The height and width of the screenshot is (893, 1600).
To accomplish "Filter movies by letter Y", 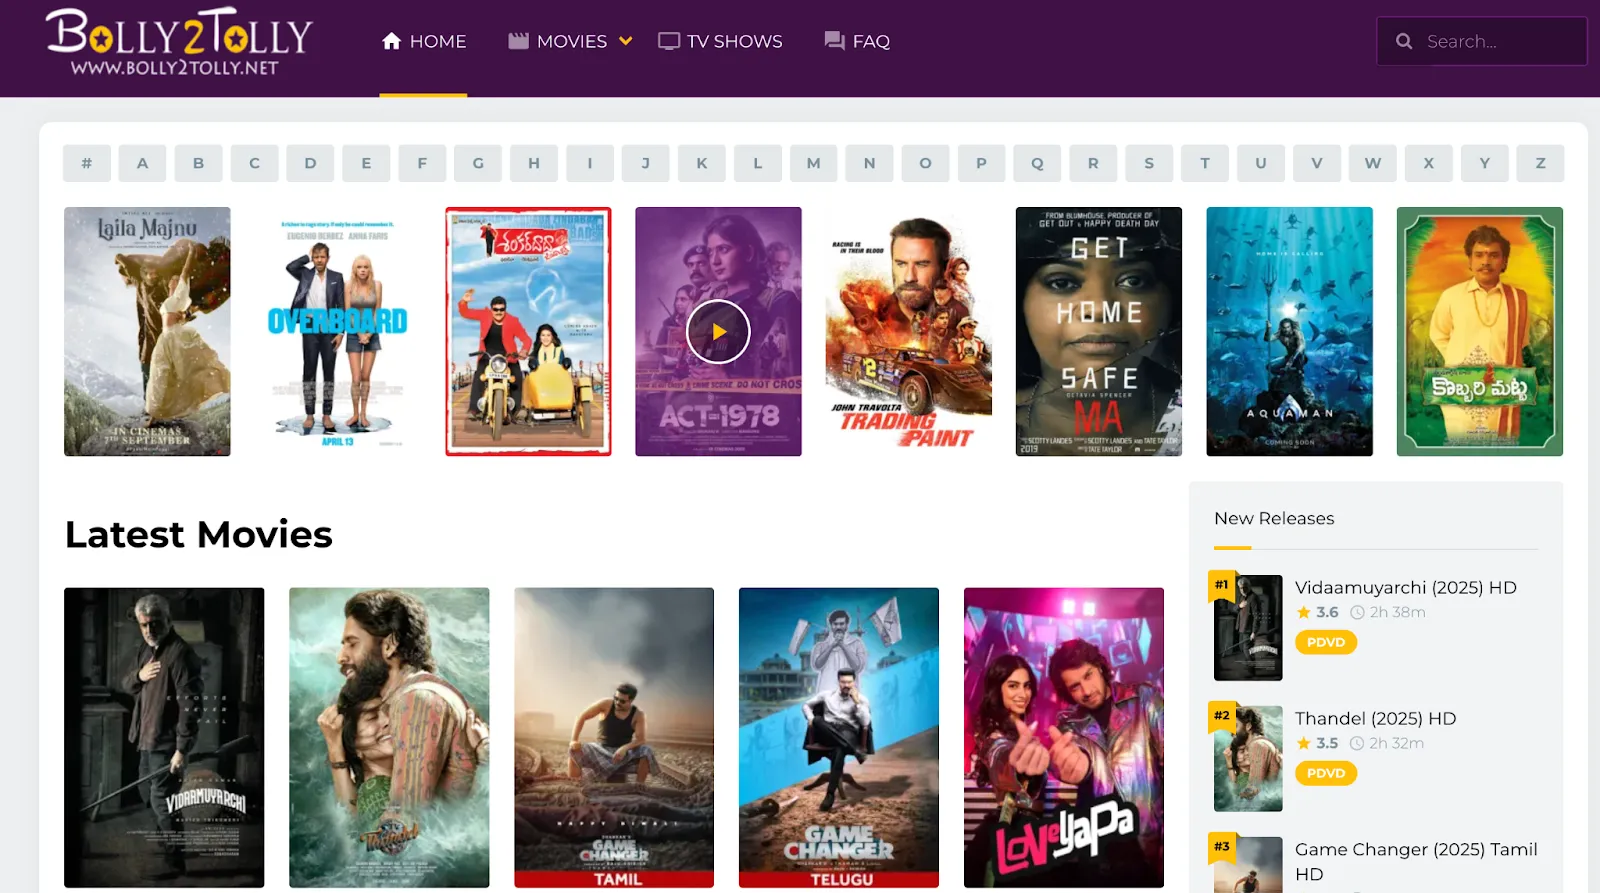I will (x=1485, y=163).
